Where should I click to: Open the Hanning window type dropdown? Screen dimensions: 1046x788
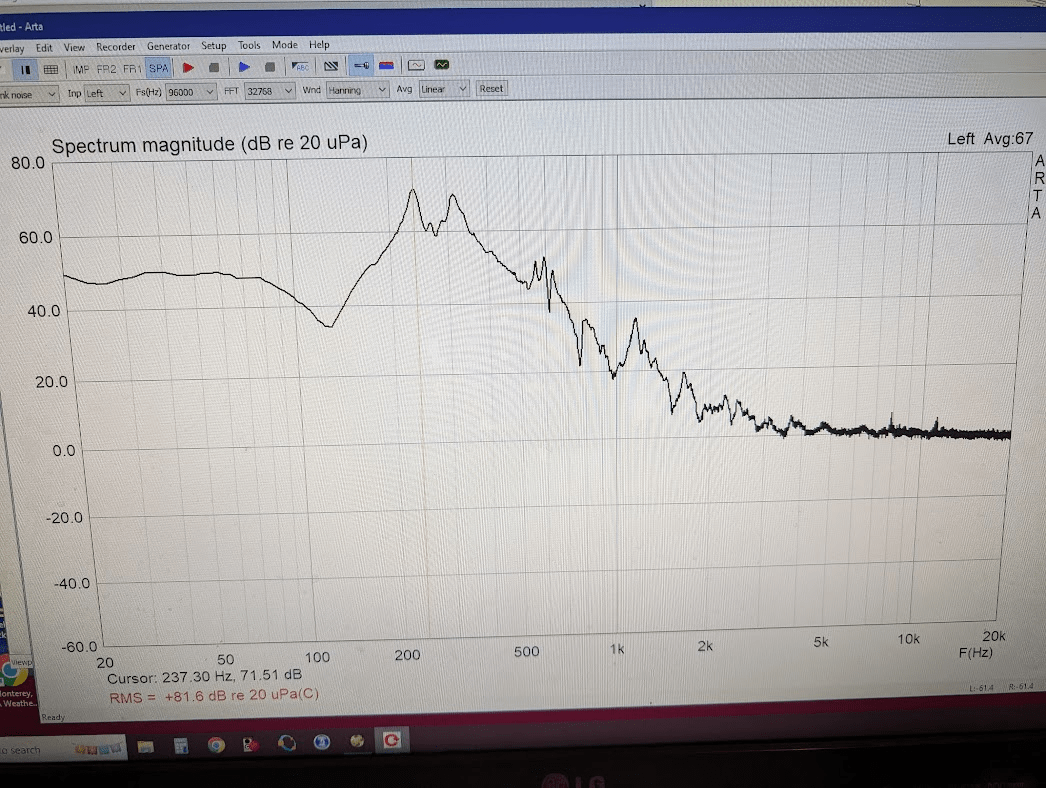click(x=357, y=90)
